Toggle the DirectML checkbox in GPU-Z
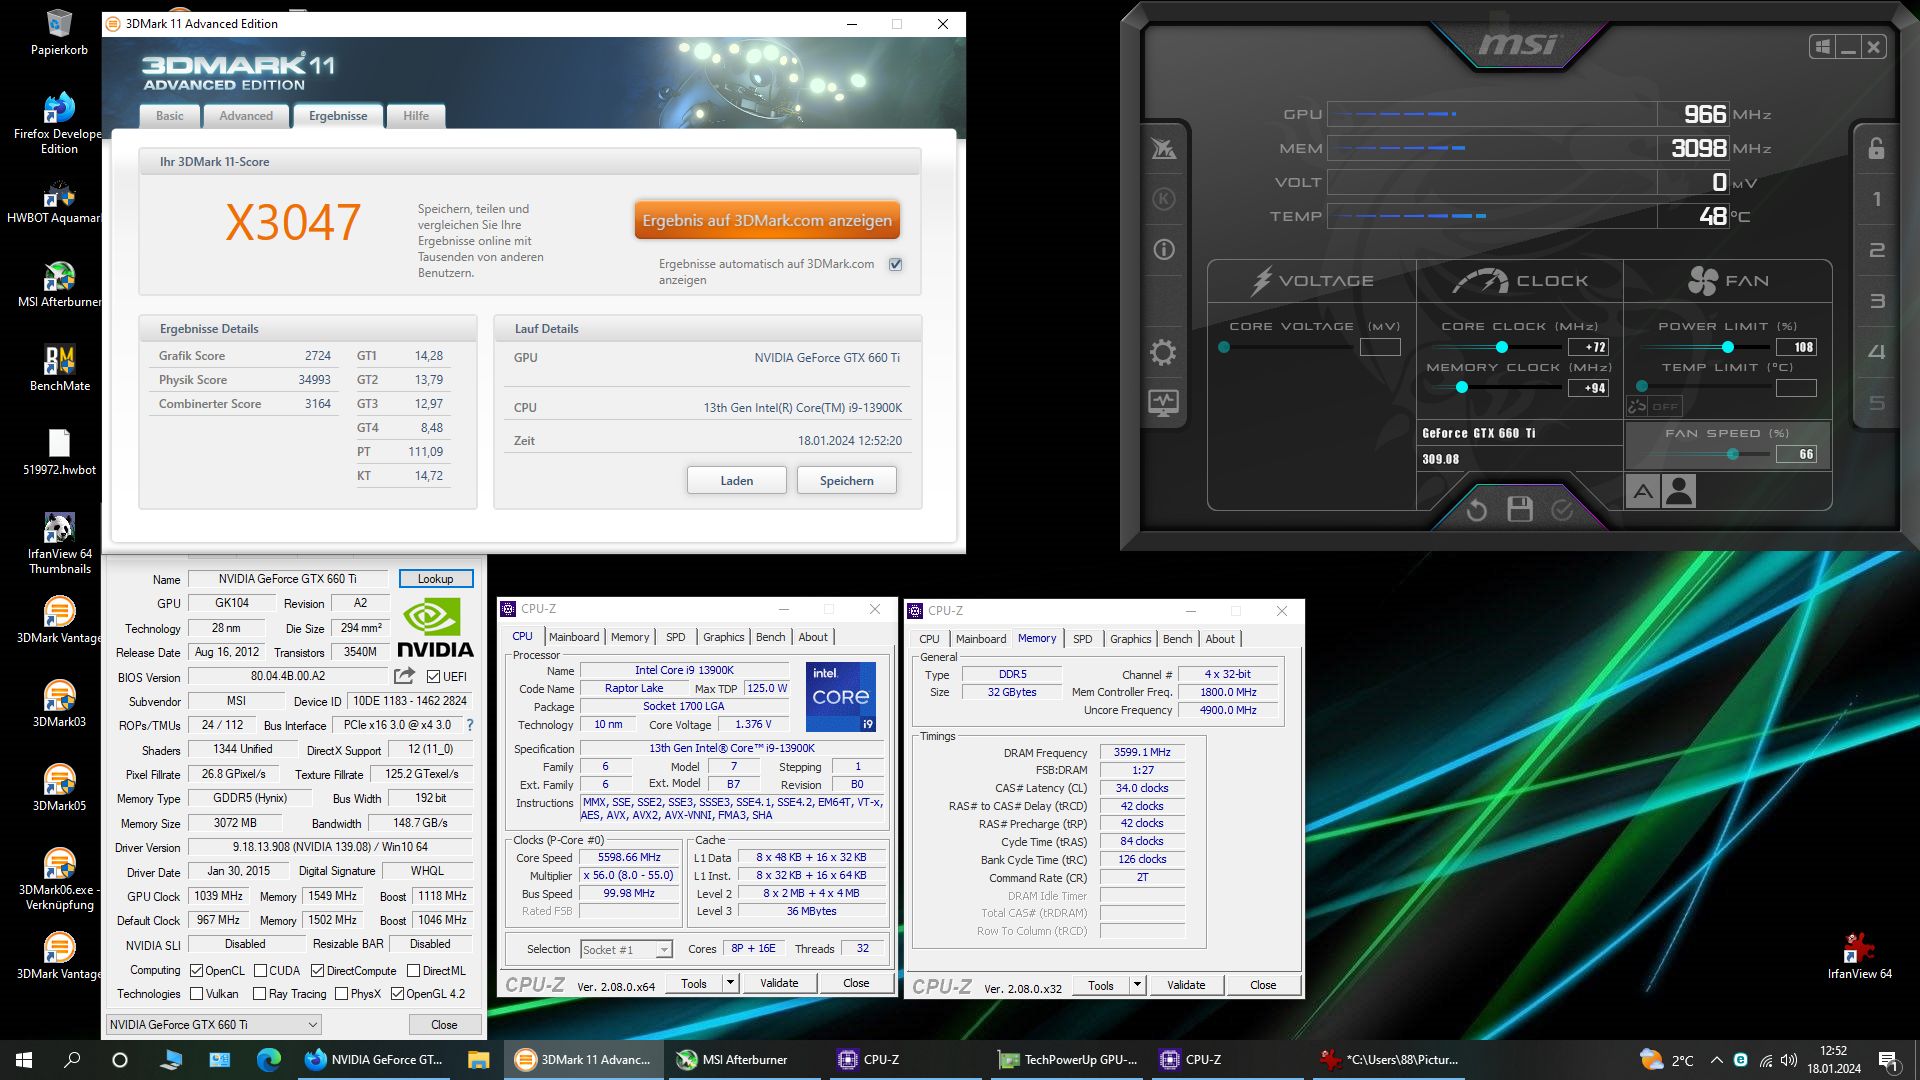 click(x=413, y=971)
